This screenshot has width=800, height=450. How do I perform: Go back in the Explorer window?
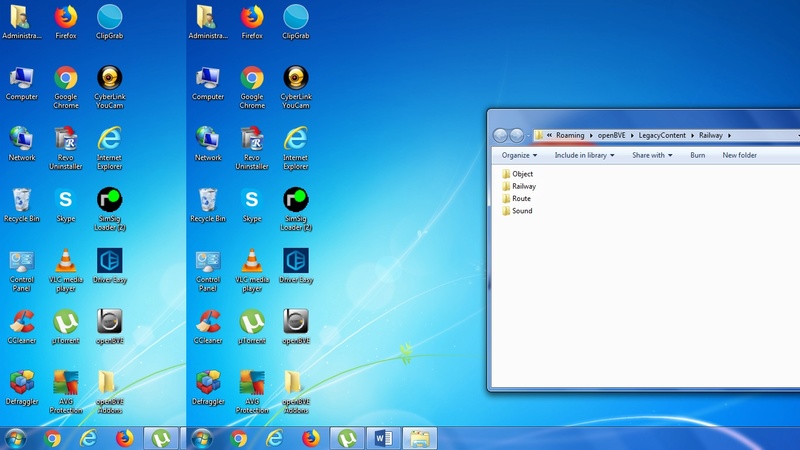click(x=500, y=135)
